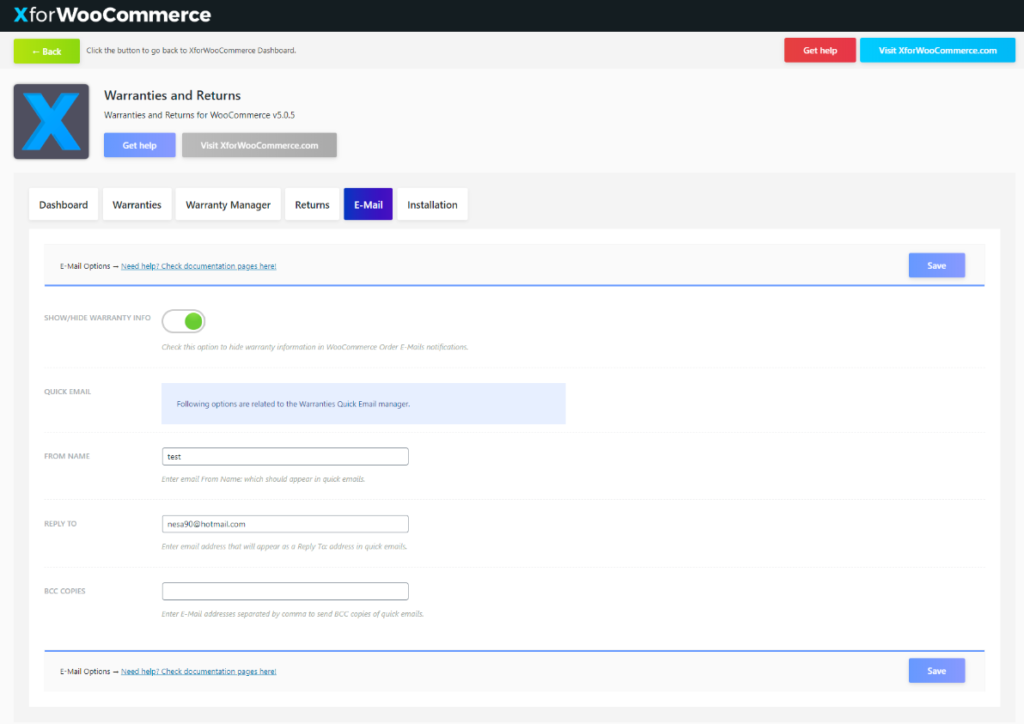Click the empty BCC Copies field

point(285,591)
